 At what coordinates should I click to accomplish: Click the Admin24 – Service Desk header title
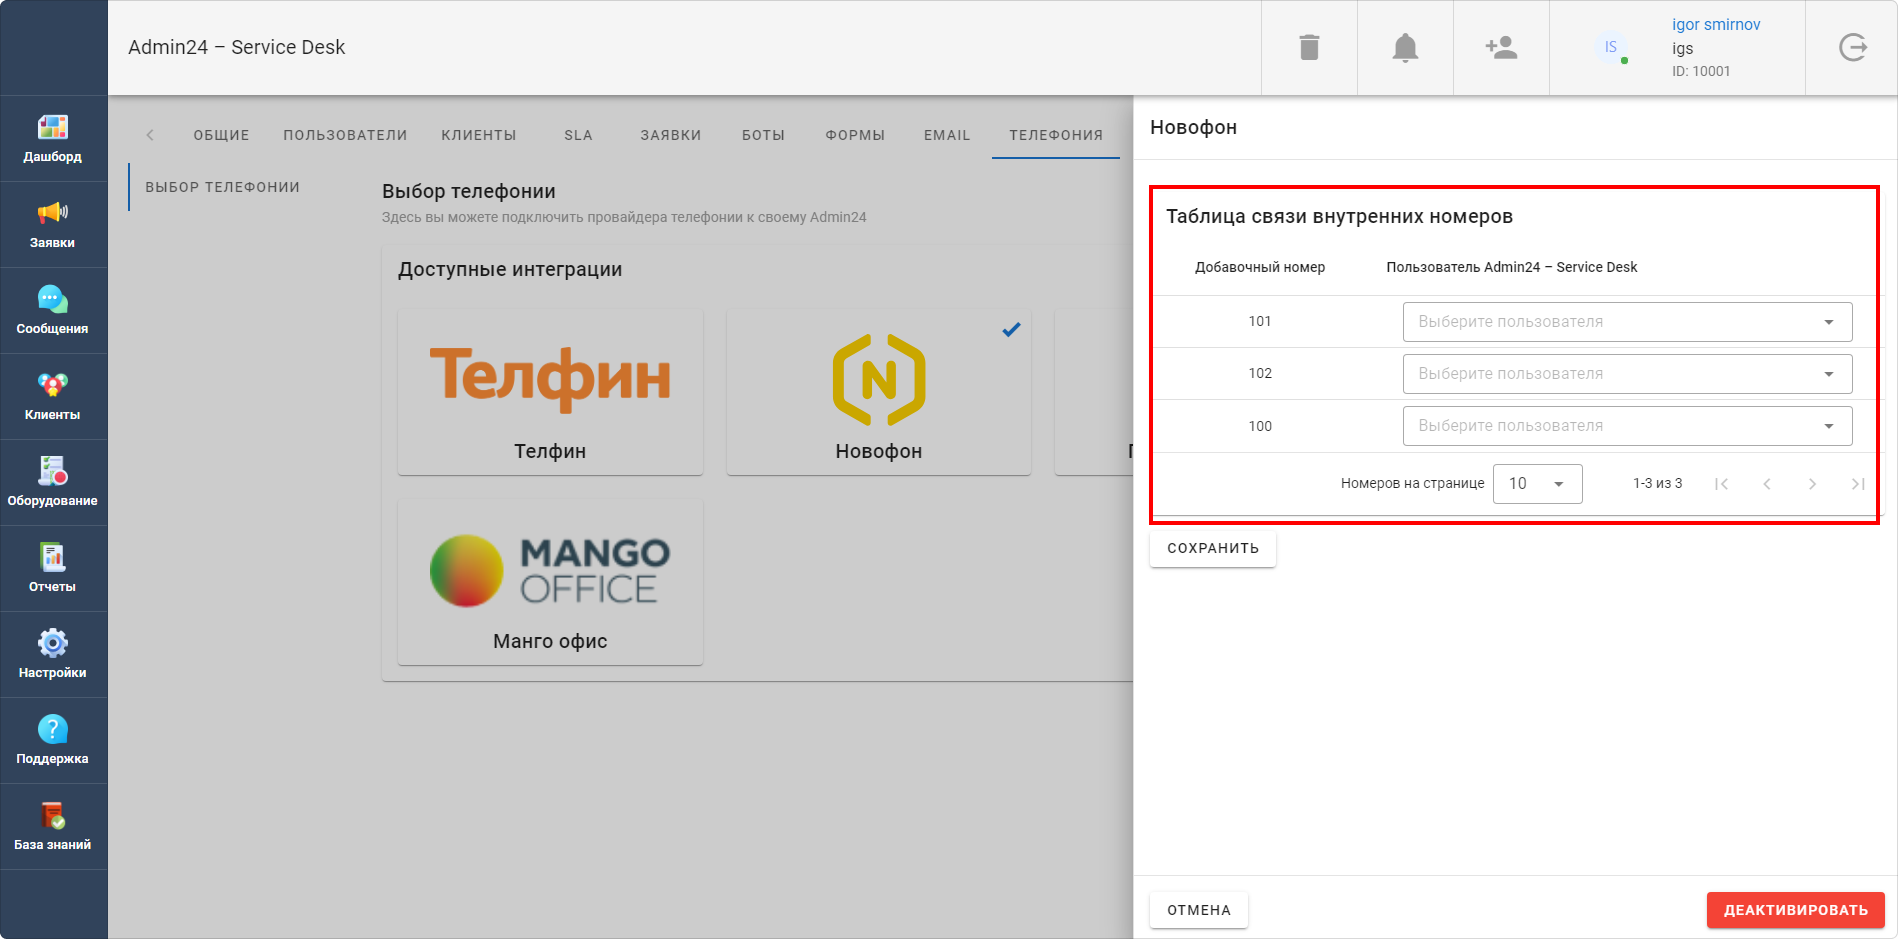237,47
